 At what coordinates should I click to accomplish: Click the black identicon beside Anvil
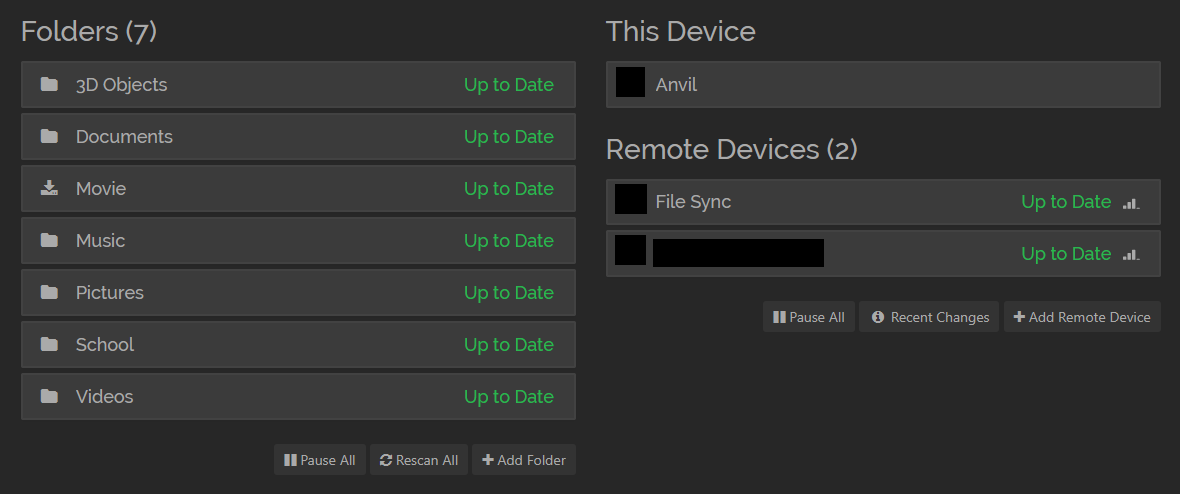coord(630,82)
